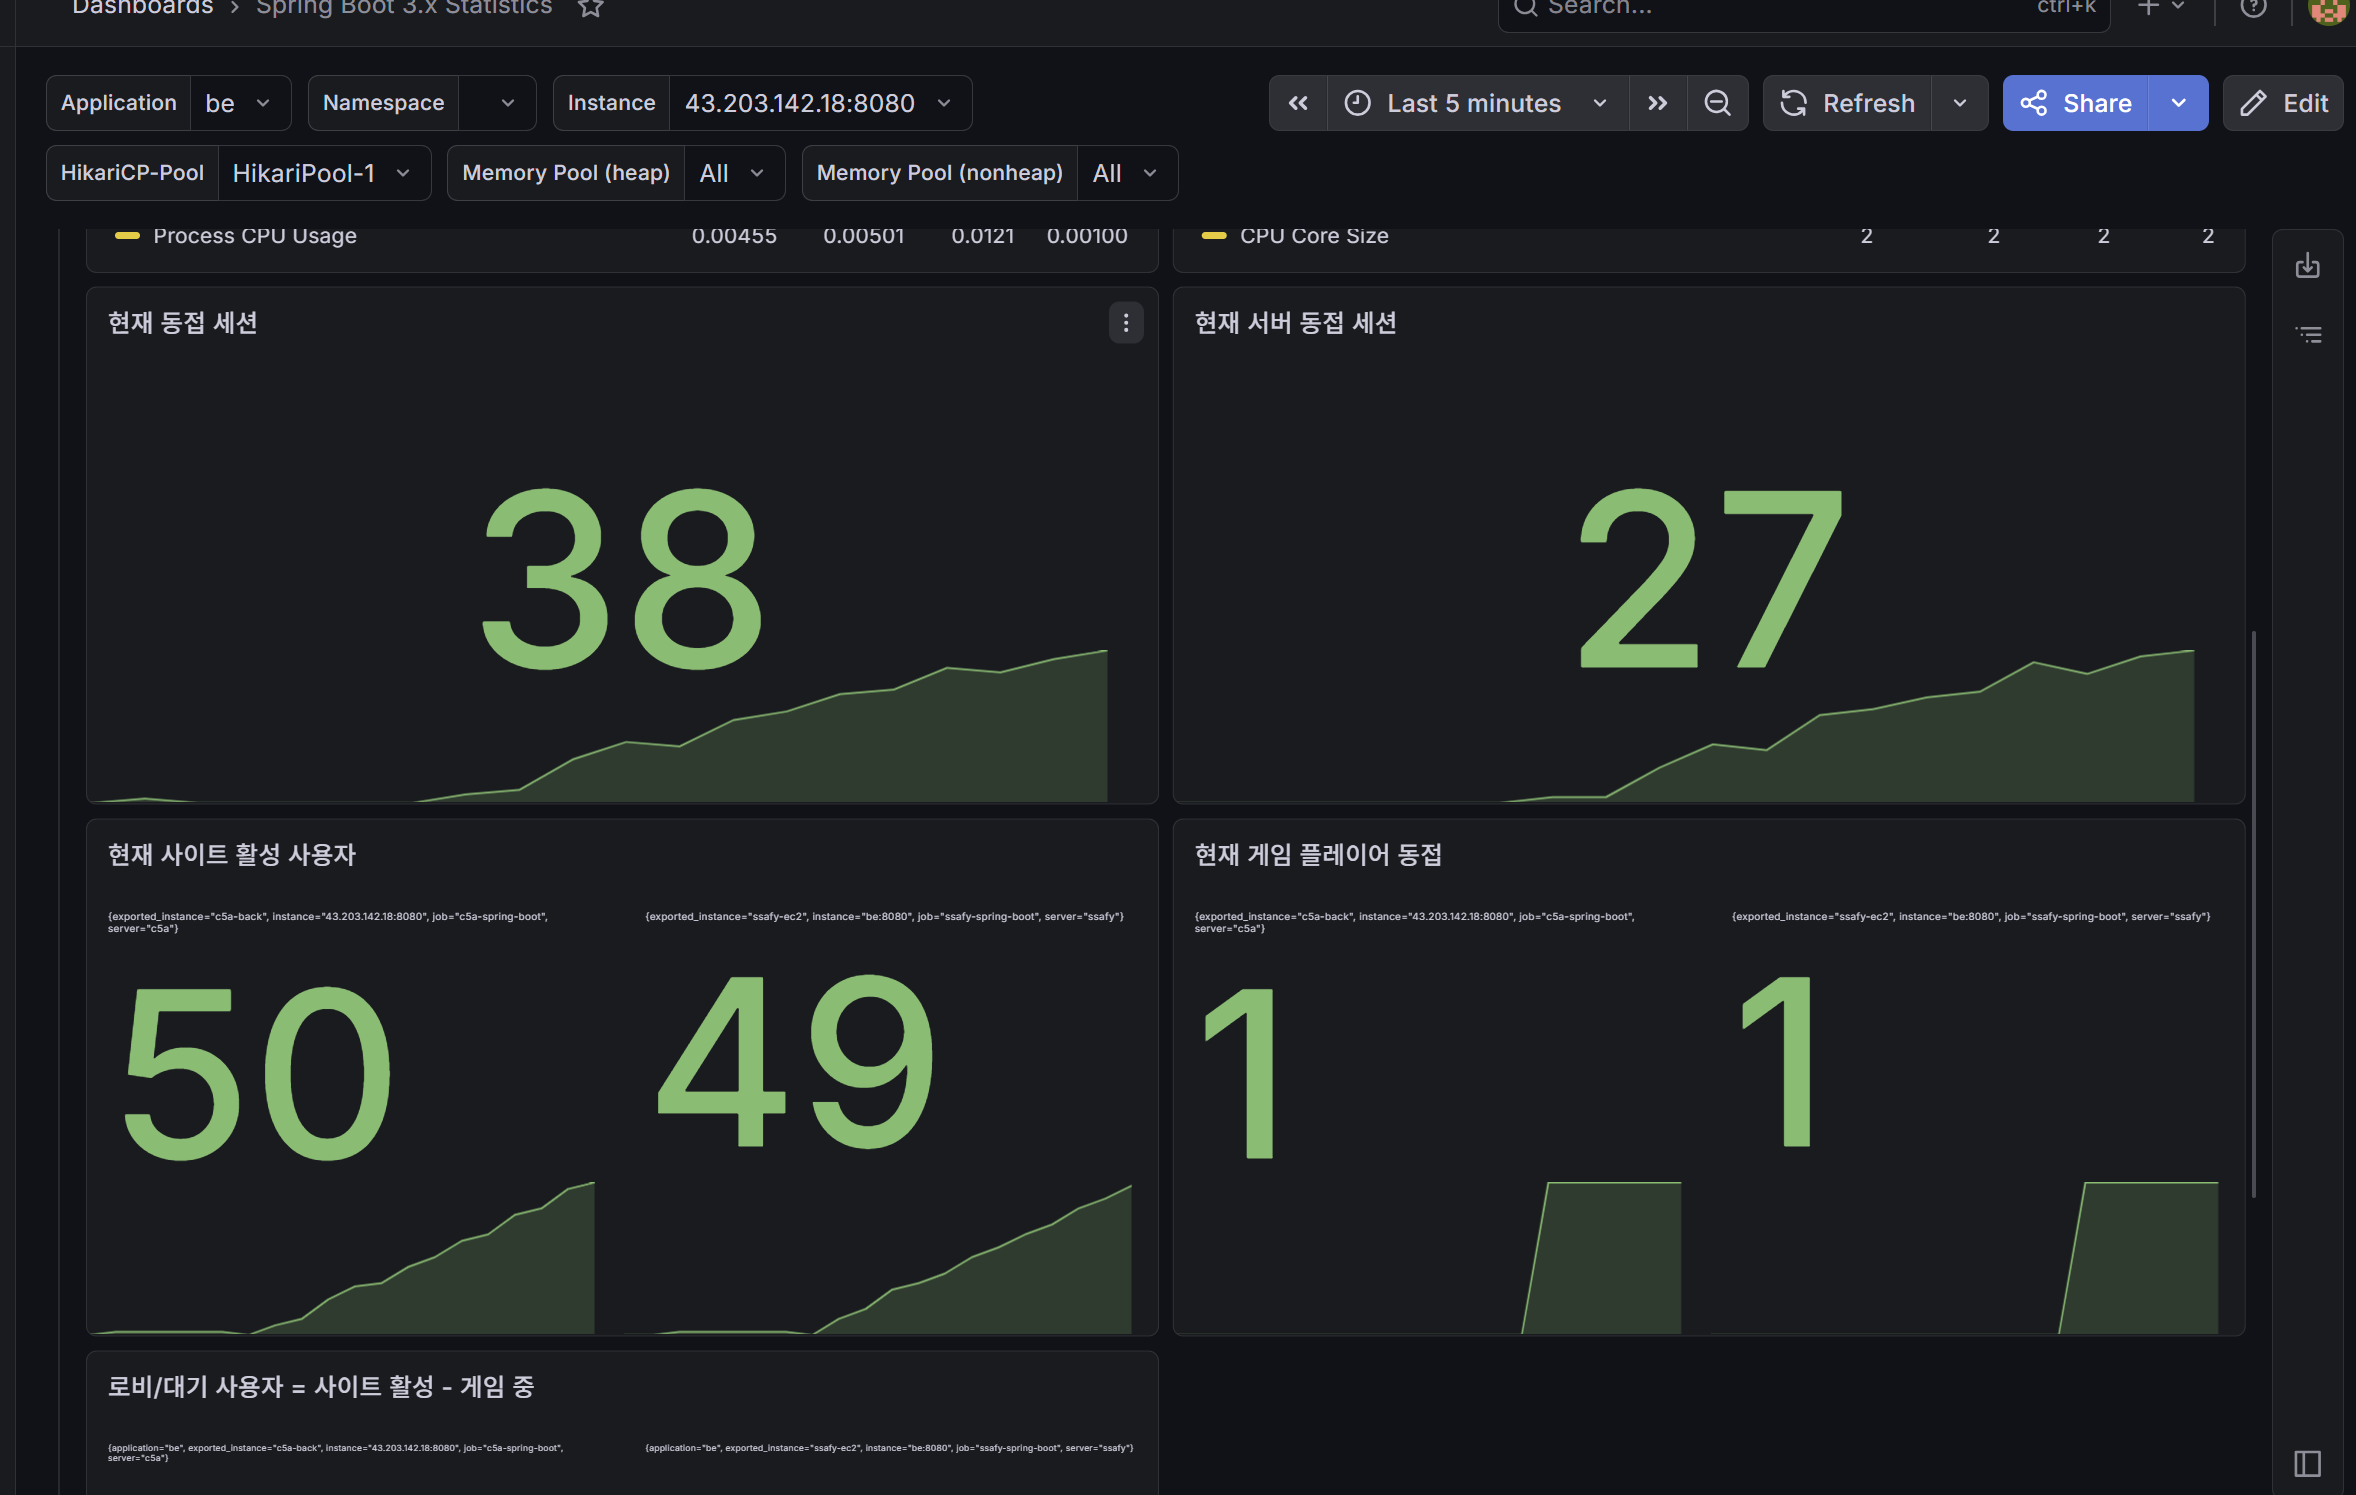Open the help question mark menu
Viewport: 2356px width, 1495px height.
2253,8
